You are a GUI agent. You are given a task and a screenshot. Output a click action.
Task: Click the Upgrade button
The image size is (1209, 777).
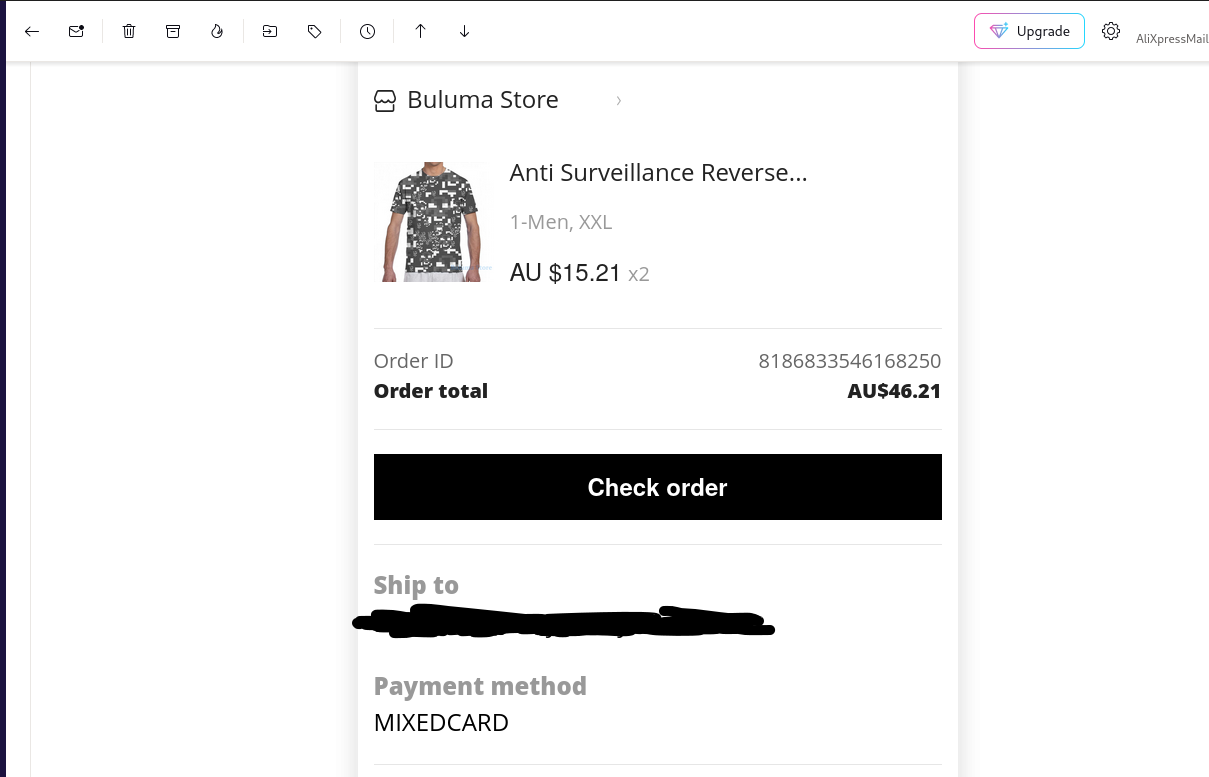pyautogui.click(x=1029, y=31)
